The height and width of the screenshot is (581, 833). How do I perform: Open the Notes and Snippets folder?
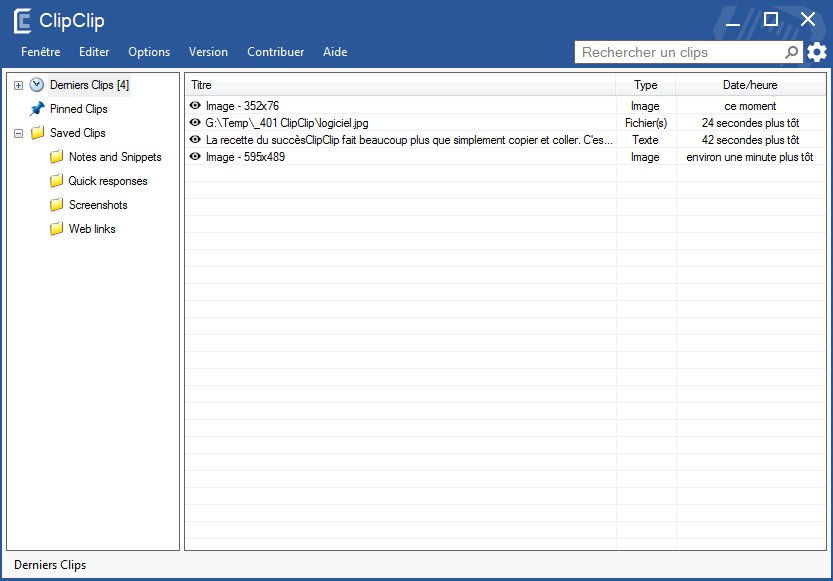click(115, 157)
